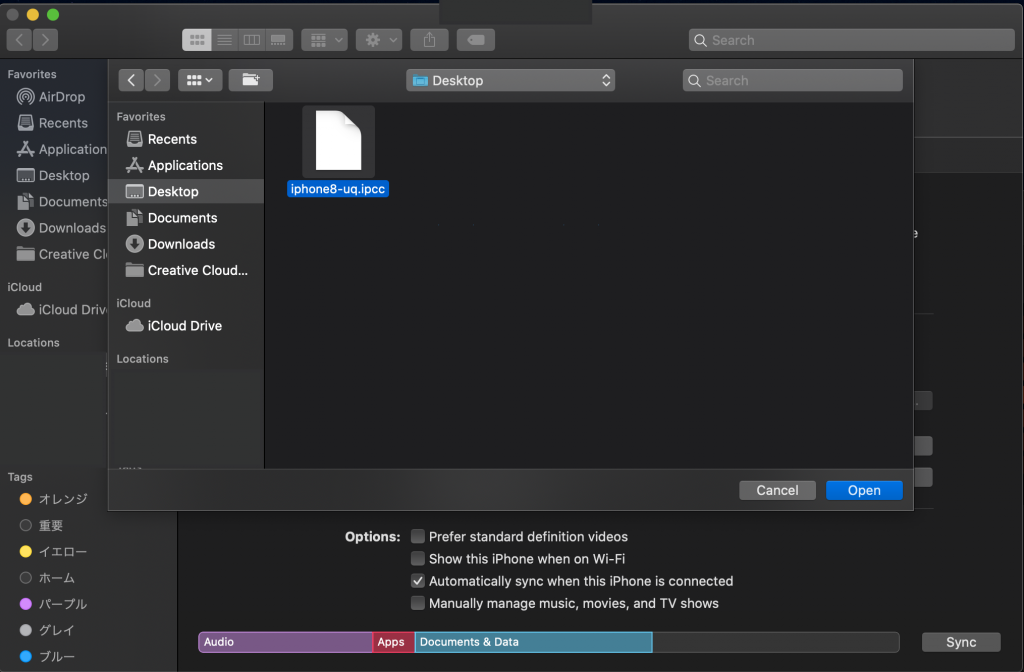Open Documents in the dialog sidebar

click(186, 217)
